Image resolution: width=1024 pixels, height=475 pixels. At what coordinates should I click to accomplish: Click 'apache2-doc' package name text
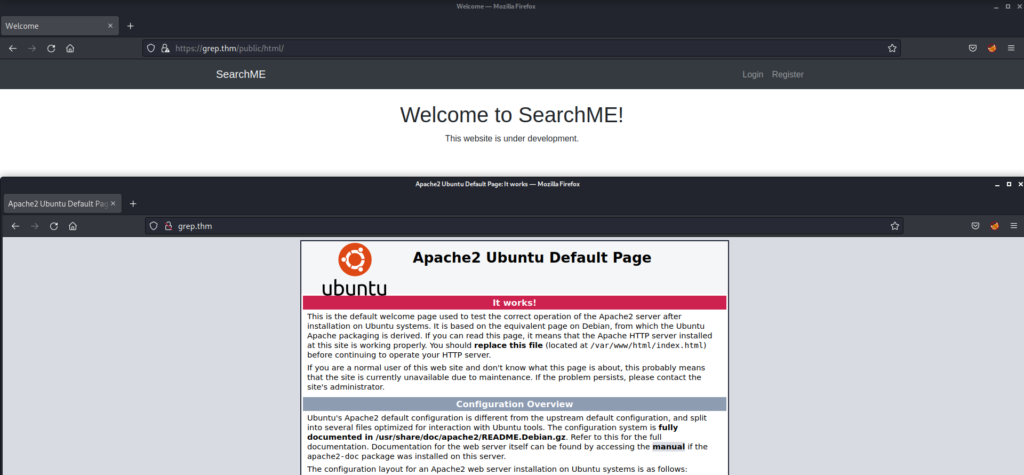click(x=332, y=457)
